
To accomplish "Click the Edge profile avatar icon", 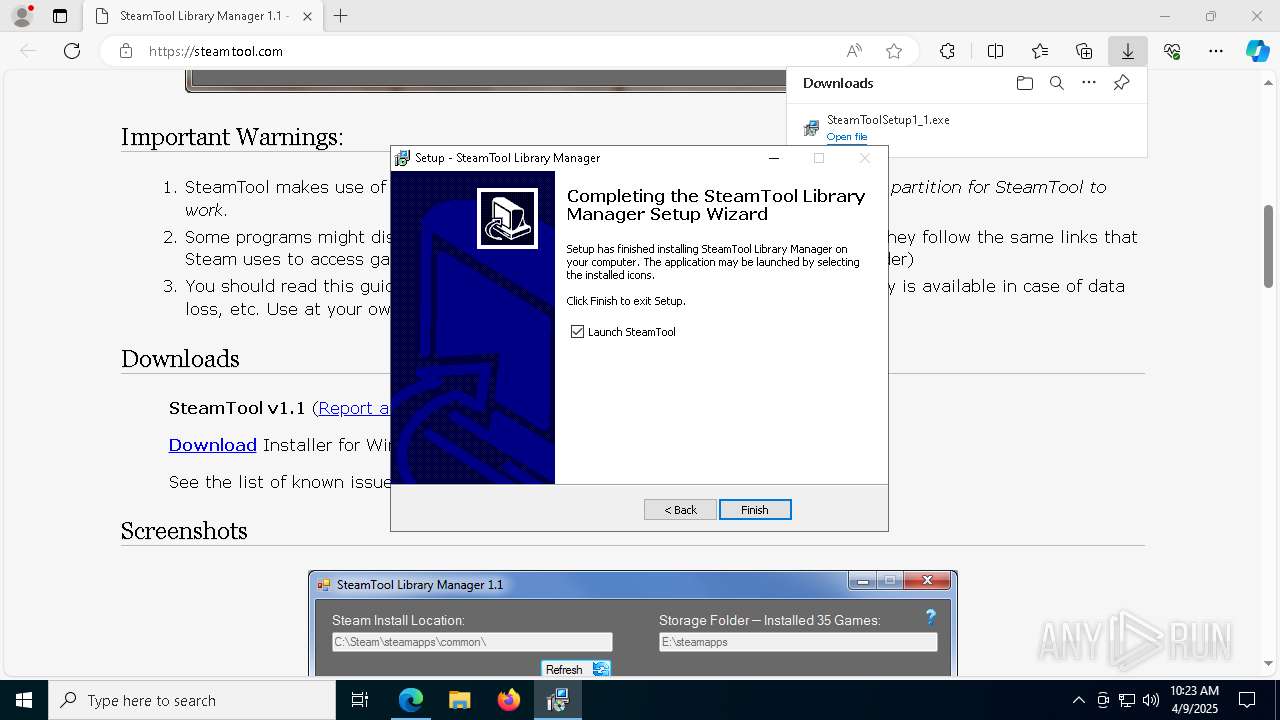I will tap(21, 16).
